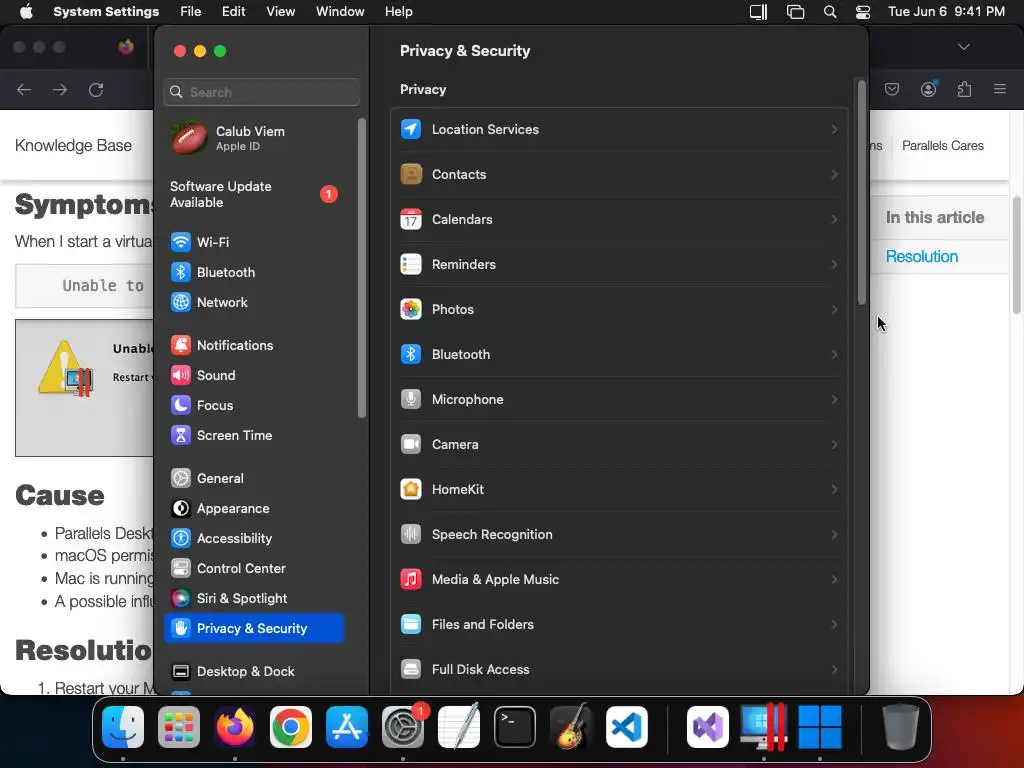Open Appearance settings
This screenshot has width=1024, height=768.
(254, 509)
